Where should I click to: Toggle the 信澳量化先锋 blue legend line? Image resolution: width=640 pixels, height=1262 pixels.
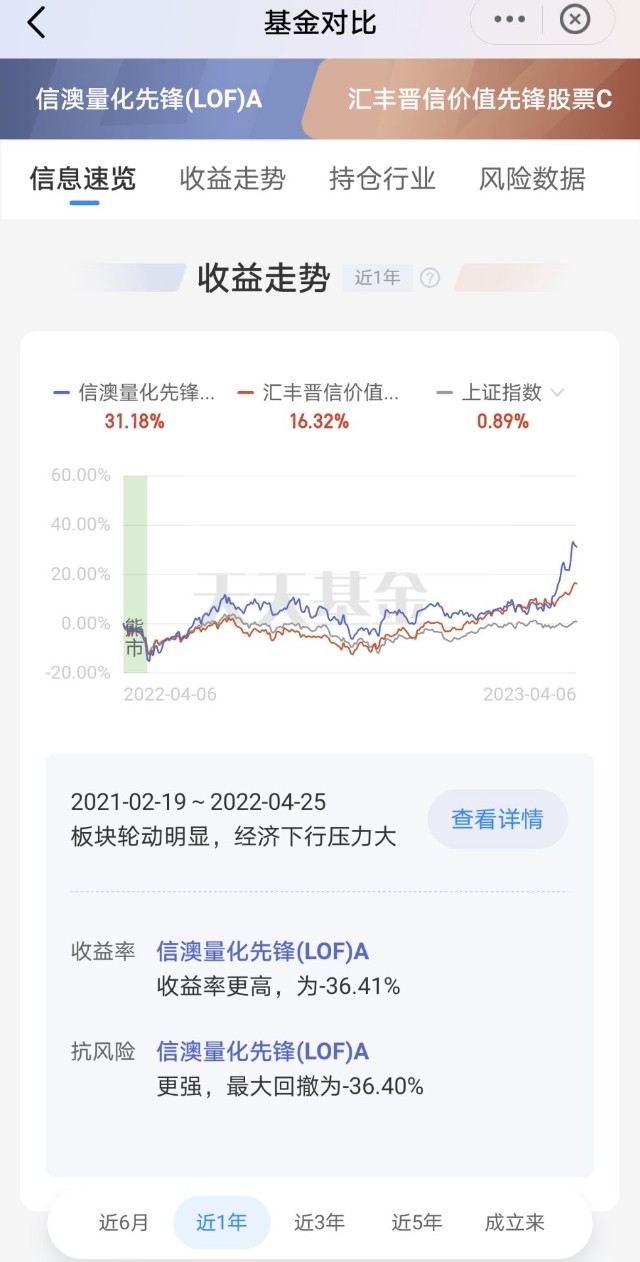[134, 393]
